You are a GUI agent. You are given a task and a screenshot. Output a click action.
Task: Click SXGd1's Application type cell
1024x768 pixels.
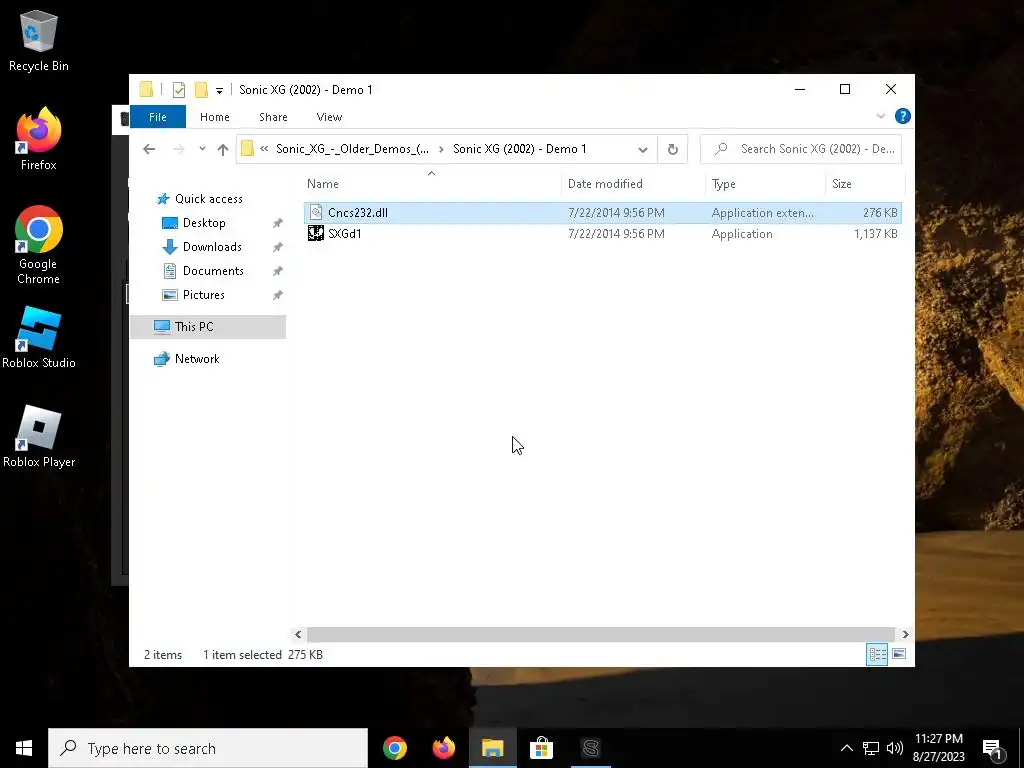coord(742,234)
